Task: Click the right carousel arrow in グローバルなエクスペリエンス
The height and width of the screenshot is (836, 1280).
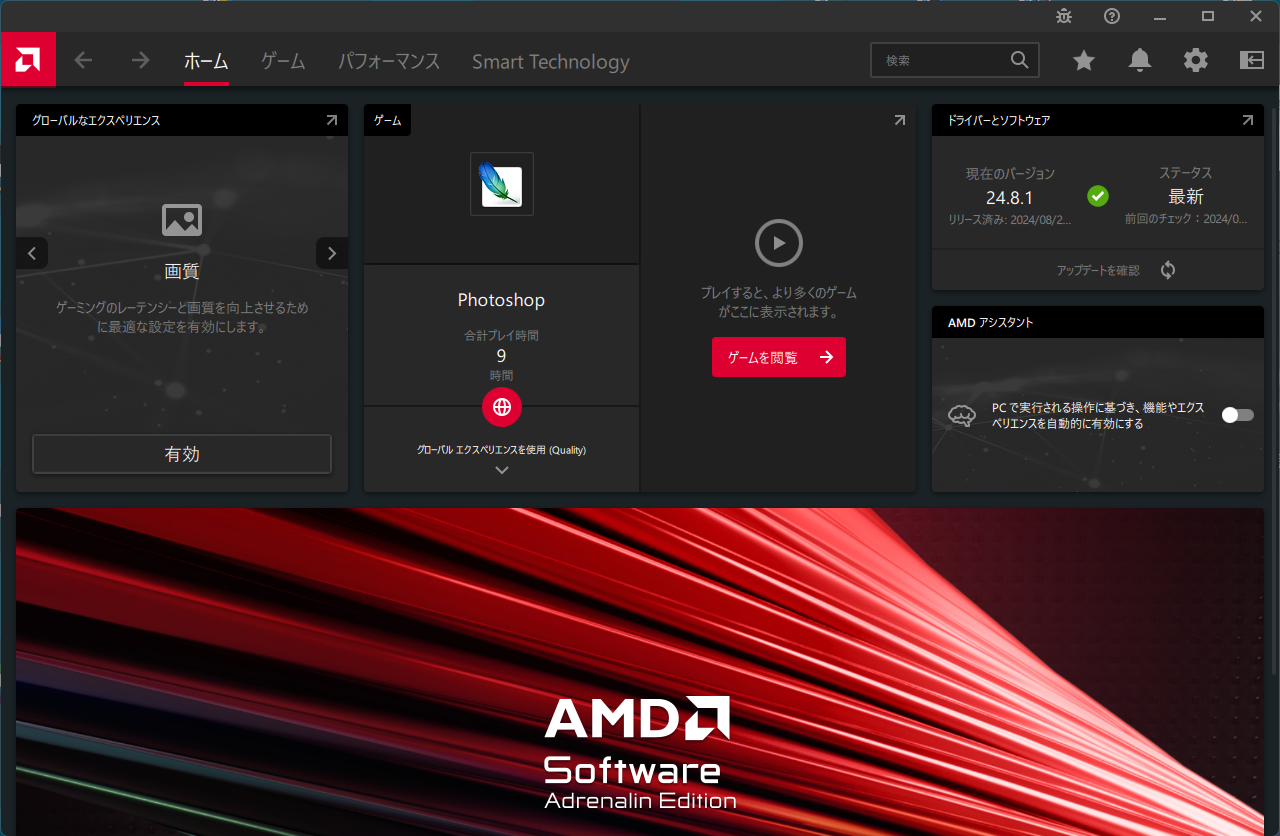Action: point(331,253)
